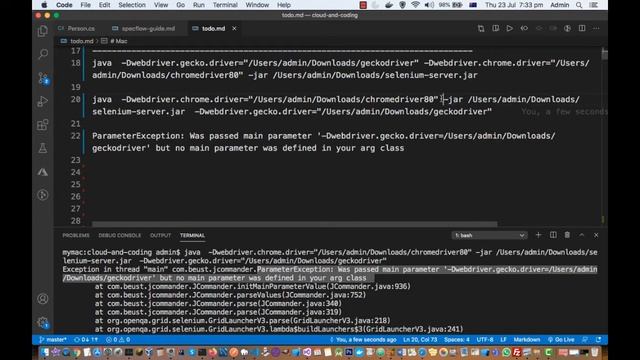Open Spotlight search in menu bar
Image resolution: width=640 pixels, height=360 pixels.
click(x=579, y=5)
